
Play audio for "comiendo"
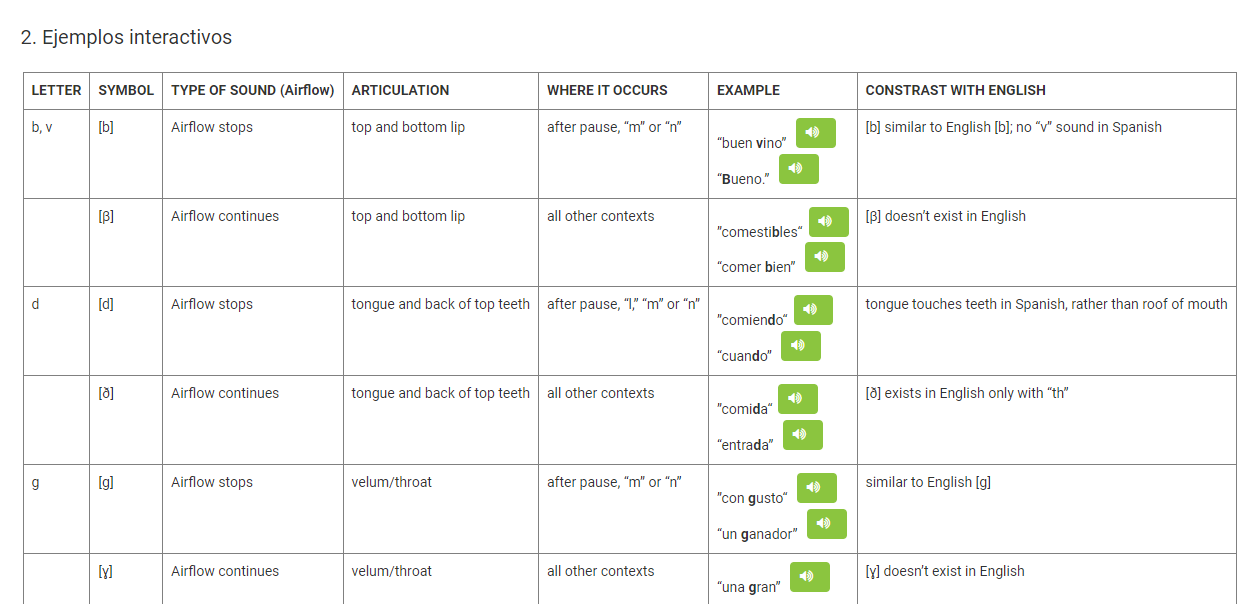pyautogui.click(x=813, y=310)
